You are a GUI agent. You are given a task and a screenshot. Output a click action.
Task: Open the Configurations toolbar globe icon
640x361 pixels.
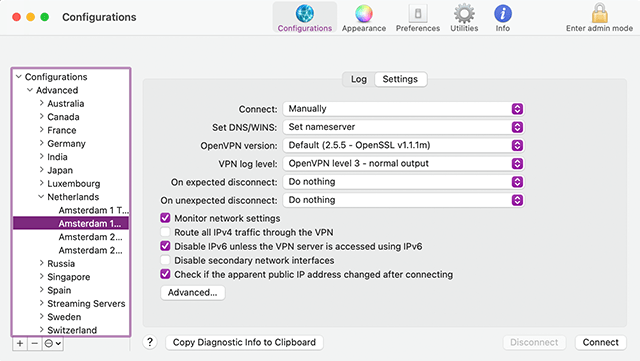coord(304,13)
